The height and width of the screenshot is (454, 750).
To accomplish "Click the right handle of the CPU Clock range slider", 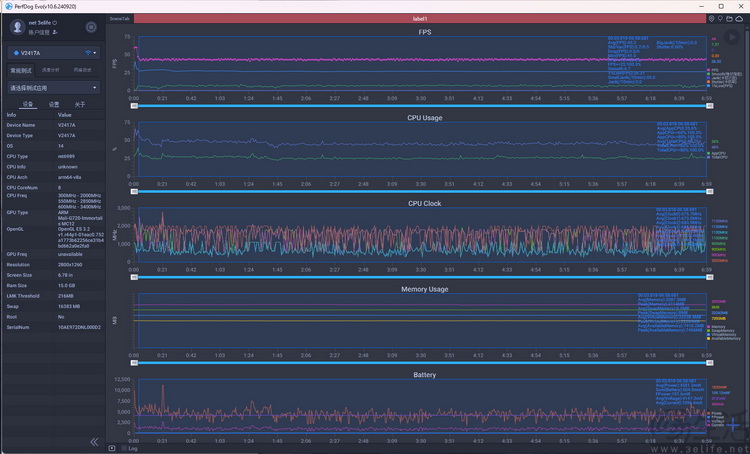I will click(710, 277).
